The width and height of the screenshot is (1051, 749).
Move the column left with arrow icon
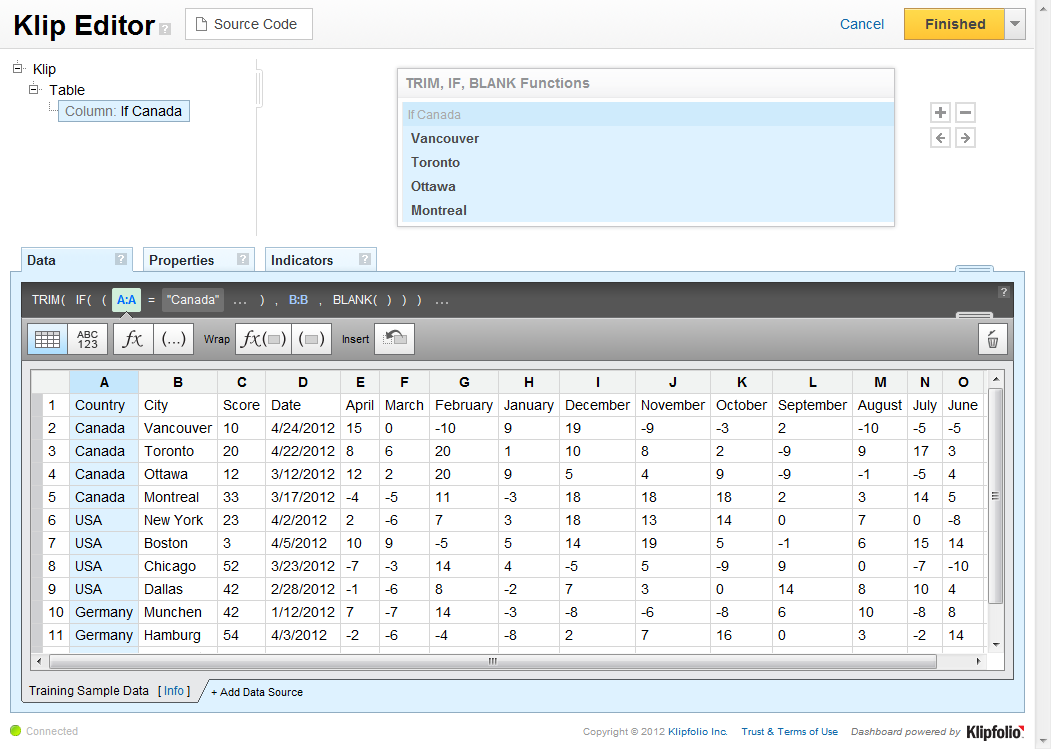(x=940, y=138)
